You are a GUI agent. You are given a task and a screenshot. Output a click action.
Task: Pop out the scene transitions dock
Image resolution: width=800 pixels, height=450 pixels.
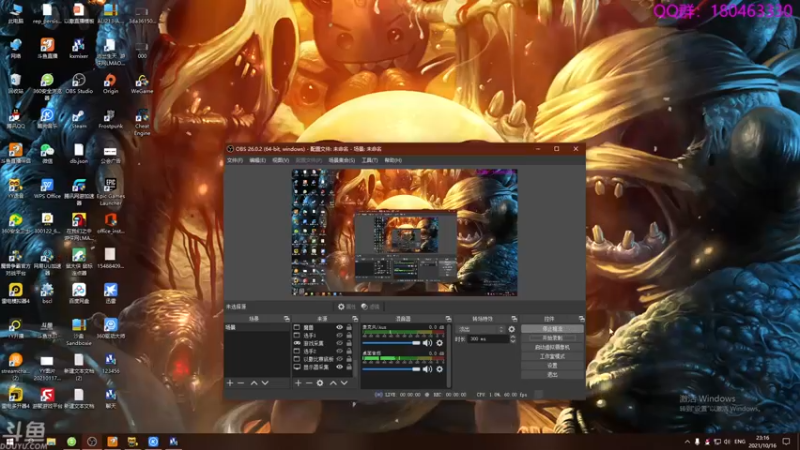point(514,318)
